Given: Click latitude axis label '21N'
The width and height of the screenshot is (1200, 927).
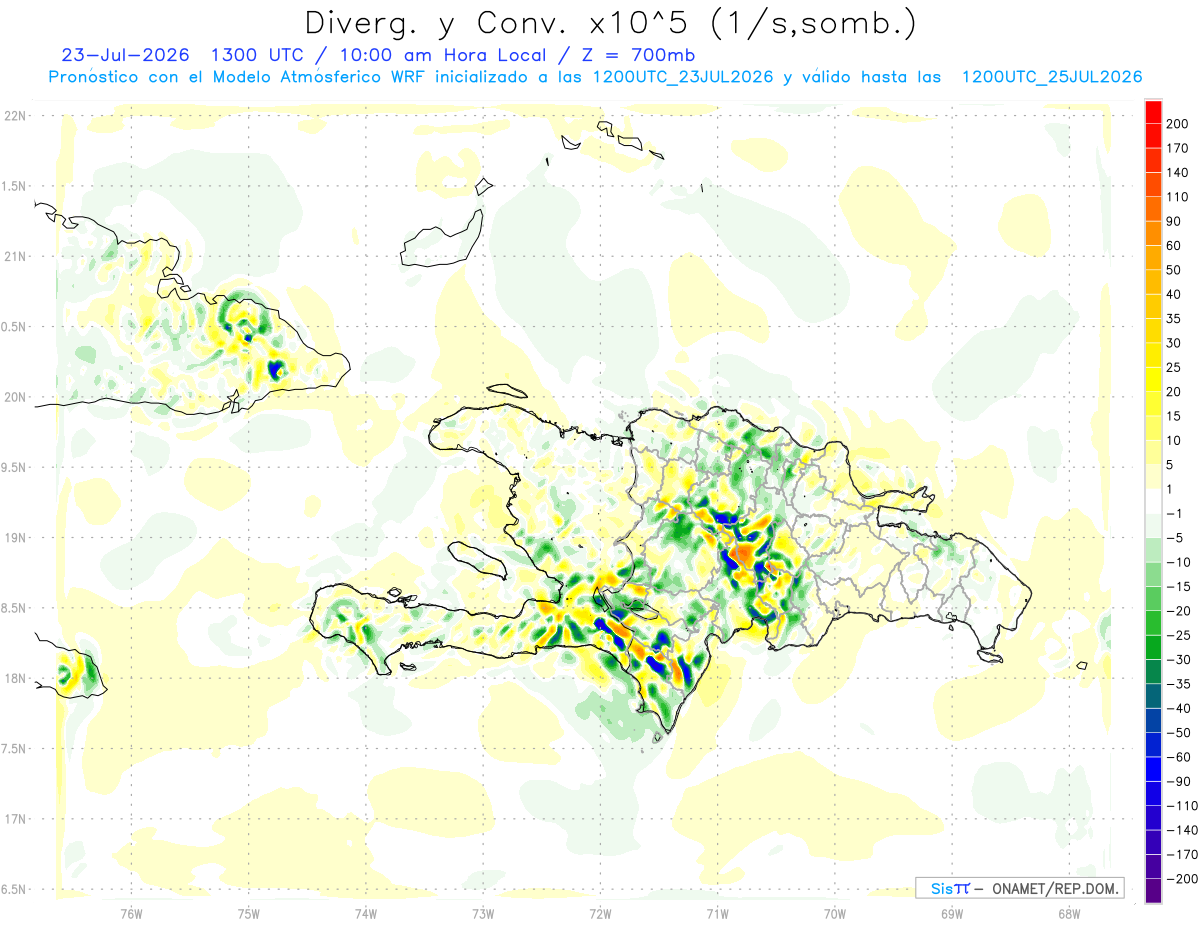Looking at the screenshot, I should click(x=15, y=256).
